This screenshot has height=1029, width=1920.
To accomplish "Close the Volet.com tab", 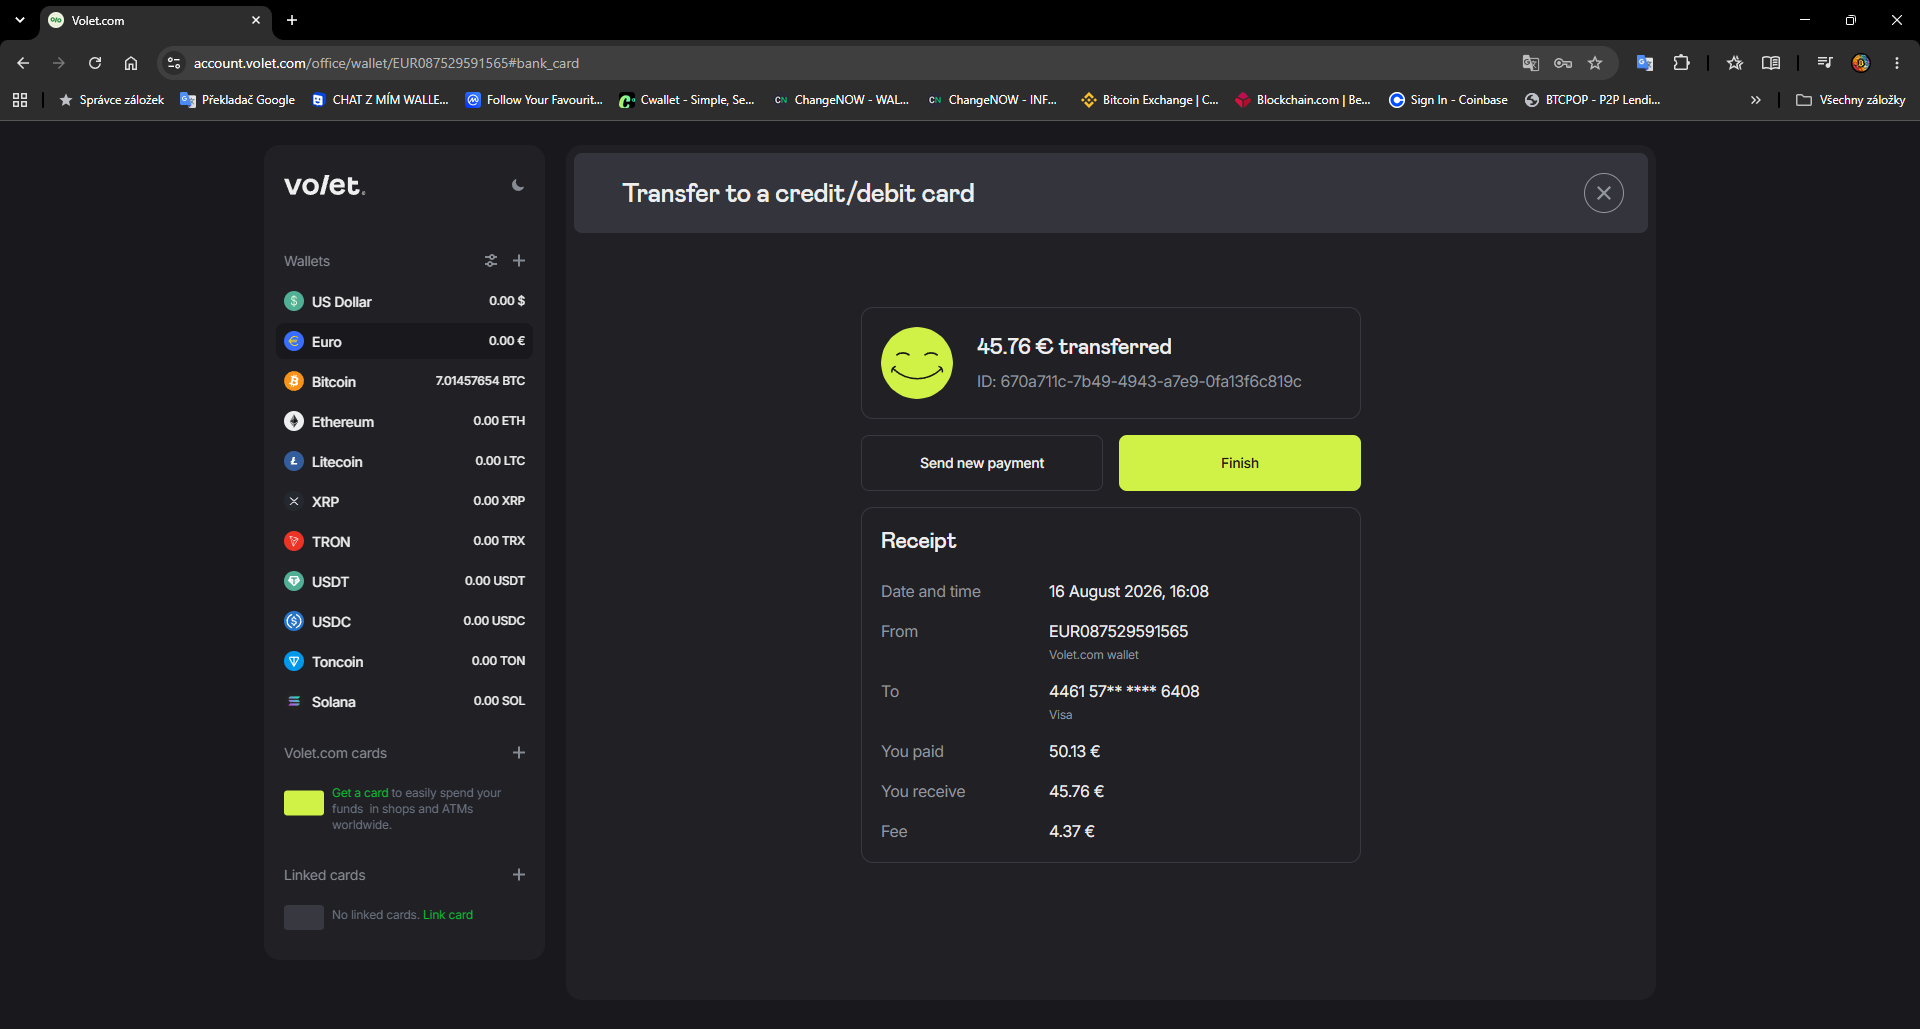I will pos(256,20).
